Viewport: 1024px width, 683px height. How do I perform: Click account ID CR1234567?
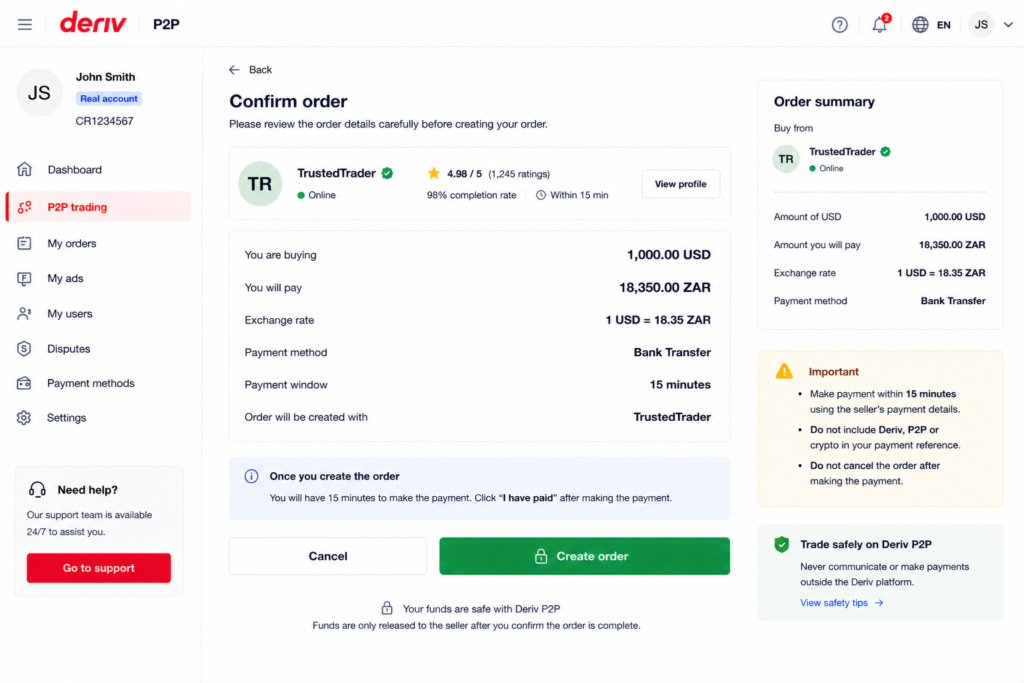click(104, 121)
